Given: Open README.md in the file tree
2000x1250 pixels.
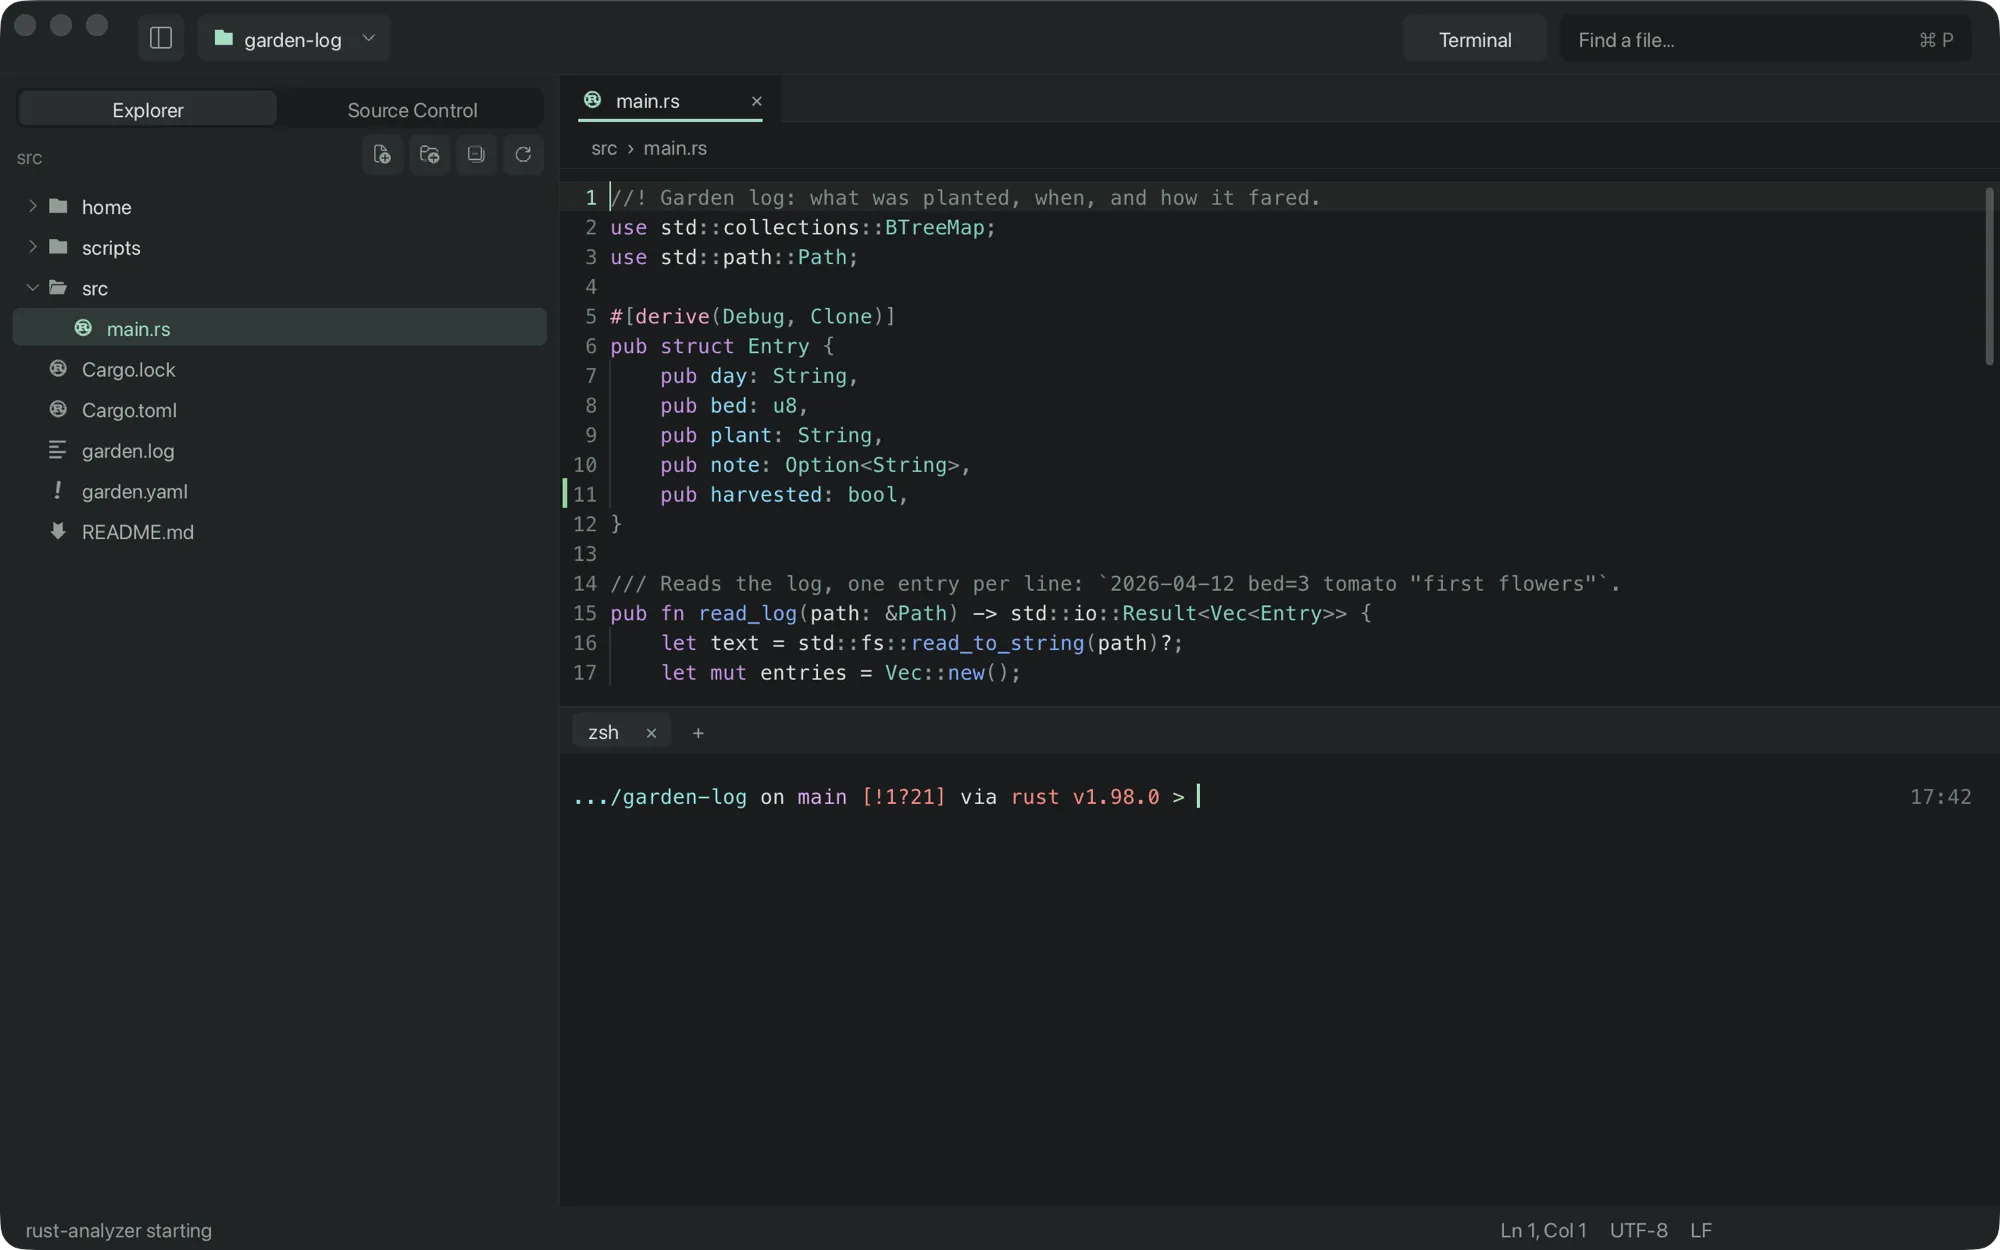Looking at the screenshot, I should (279, 532).
